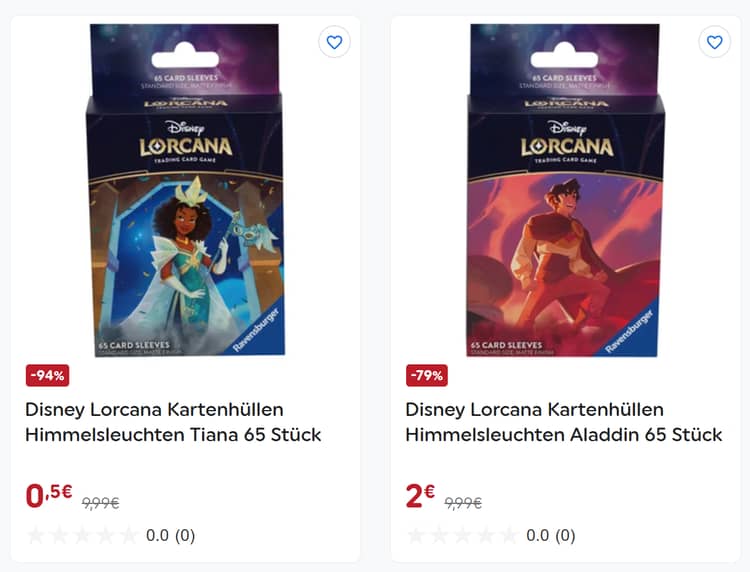Click the fifth star under Aladdin product
This screenshot has width=750, height=572.
(x=509, y=535)
